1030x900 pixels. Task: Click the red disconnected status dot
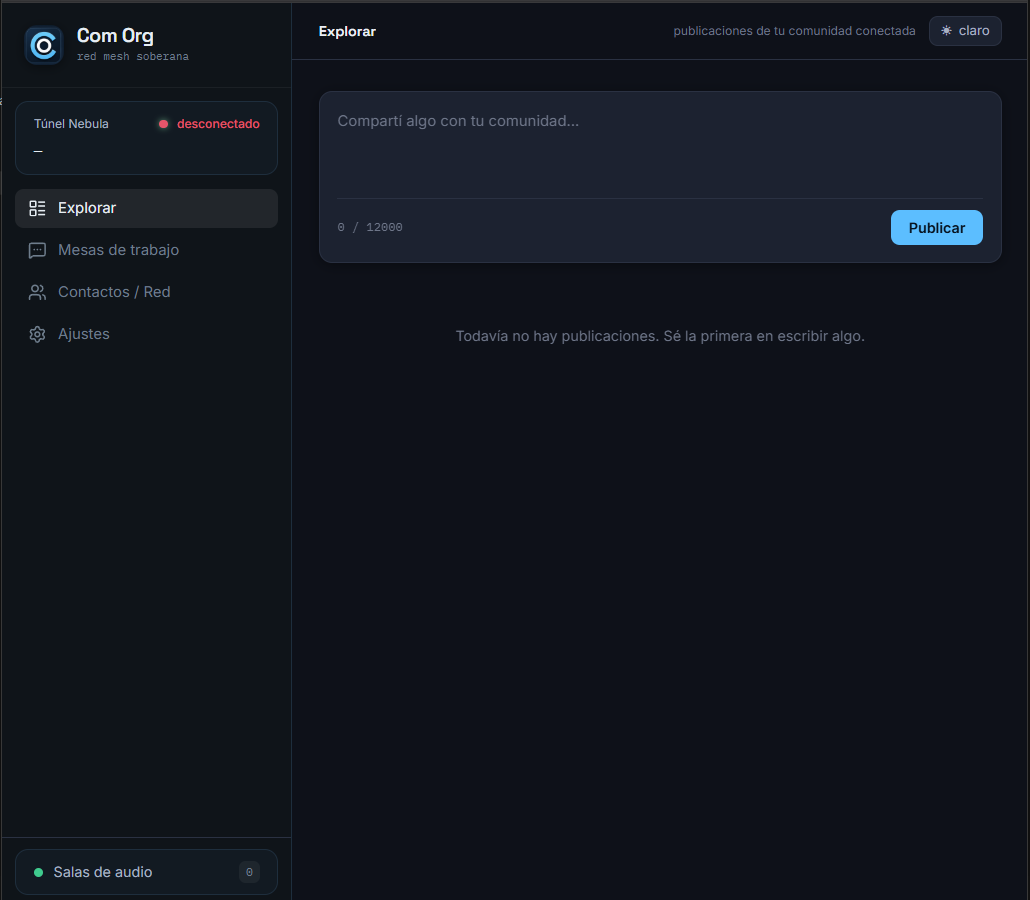[x=164, y=124]
